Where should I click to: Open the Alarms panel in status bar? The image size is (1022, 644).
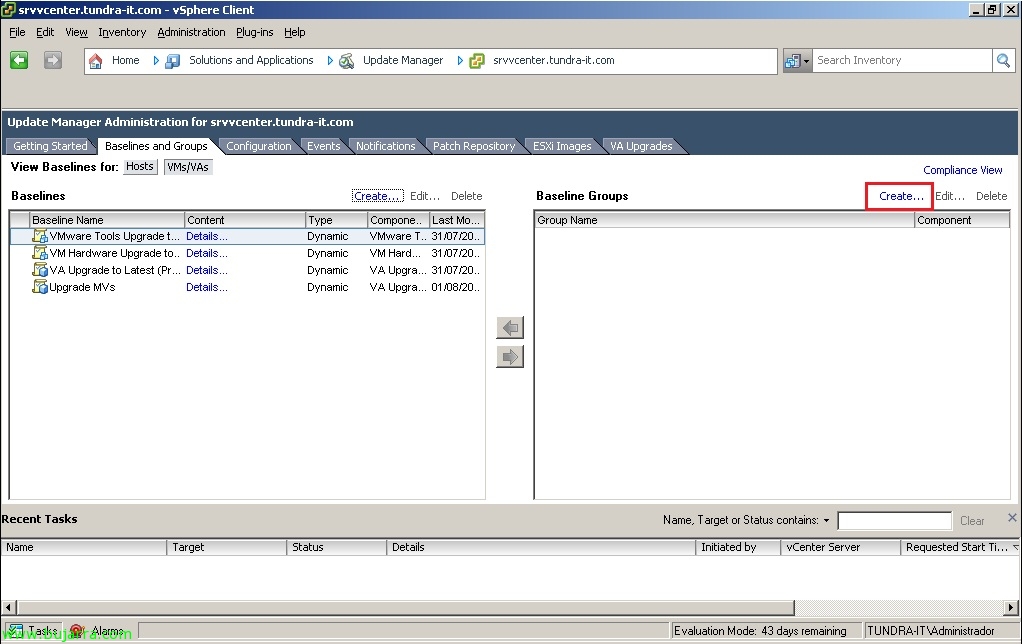[98, 630]
